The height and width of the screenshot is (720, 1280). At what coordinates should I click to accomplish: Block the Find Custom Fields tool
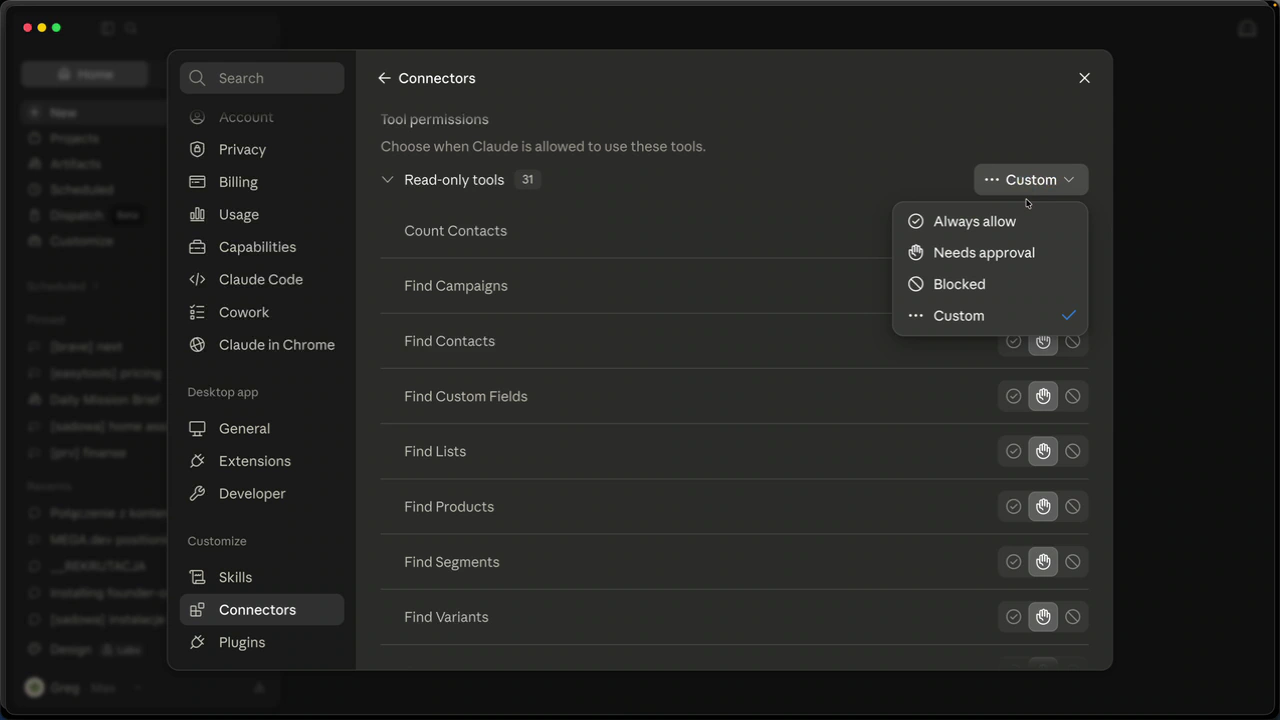[x=1073, y=397]
